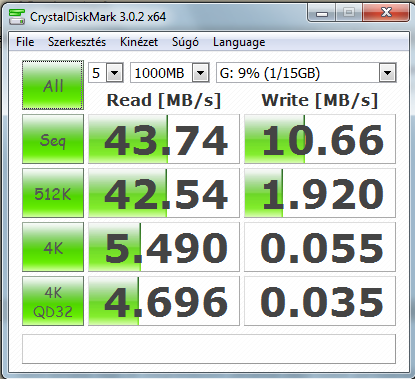Viewport: 415px width, 379px height.
Task: Click the 512K write result 1.920
Action: pos(320,193)
